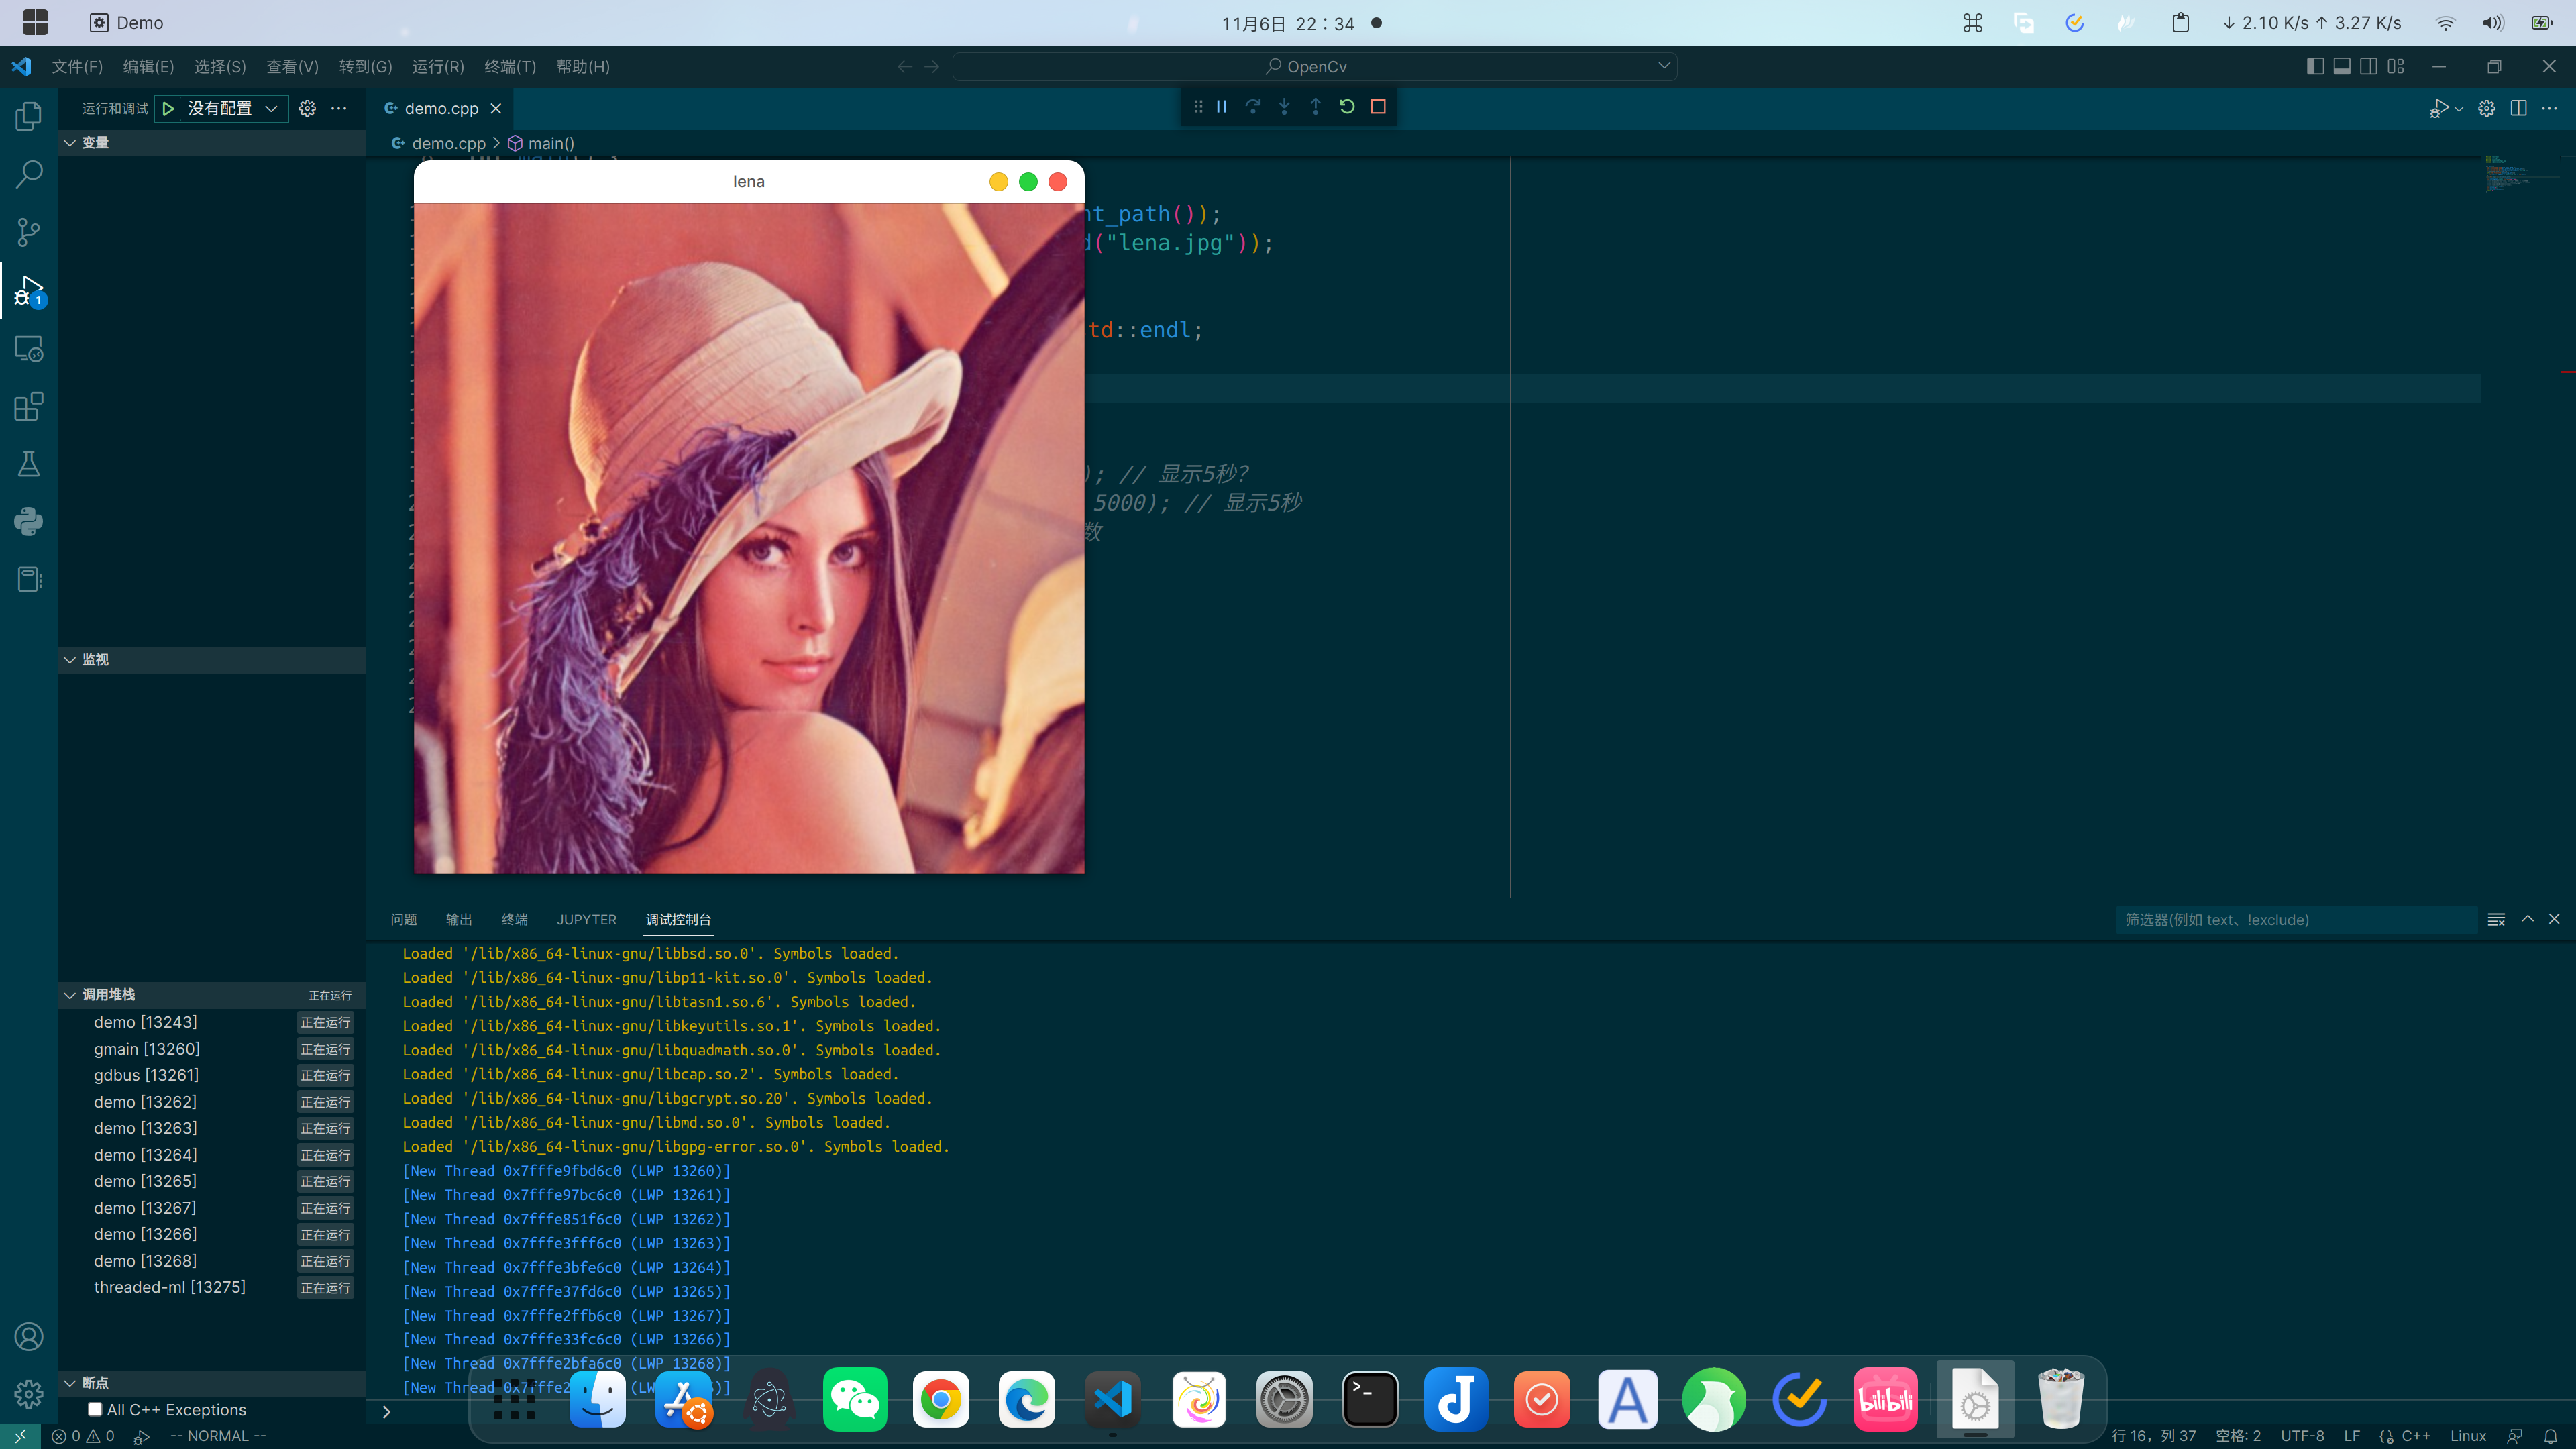Select the demo [13262] thread
The width and height of the screenshot is (2576, 1449).
(x=145, y=1101)
